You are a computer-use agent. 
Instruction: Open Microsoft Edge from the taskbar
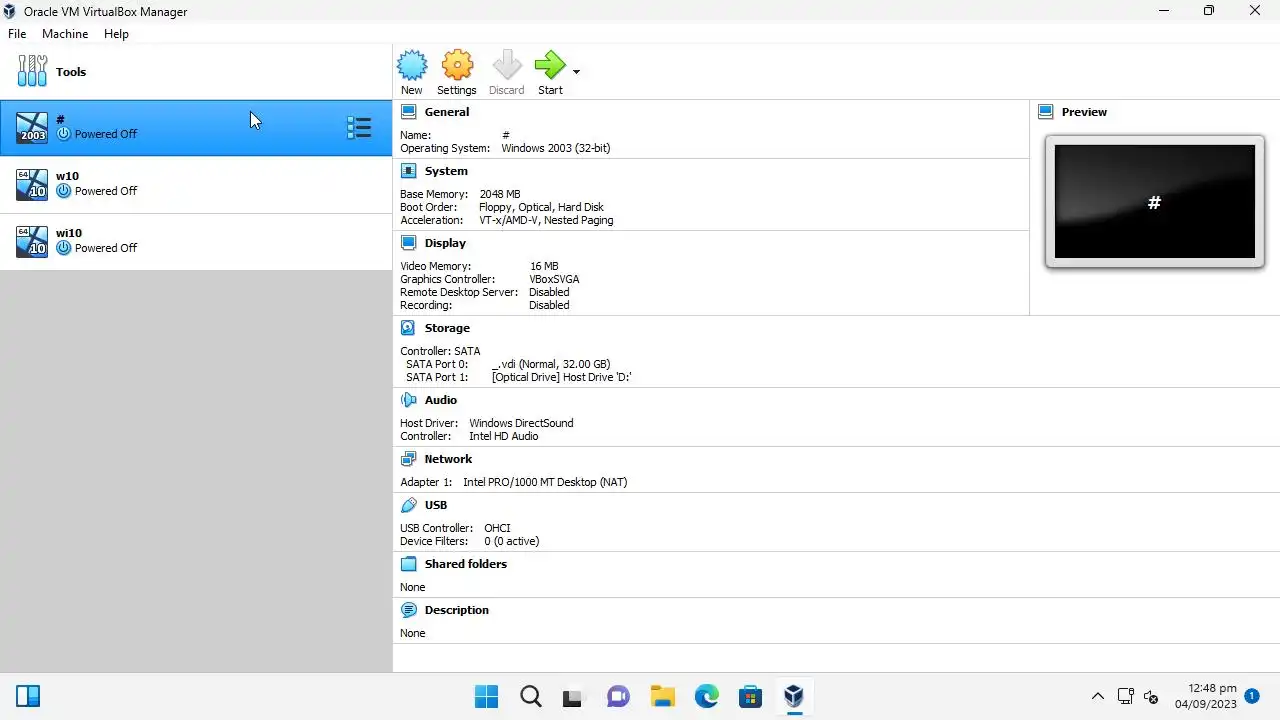click(x=706, y=696)
